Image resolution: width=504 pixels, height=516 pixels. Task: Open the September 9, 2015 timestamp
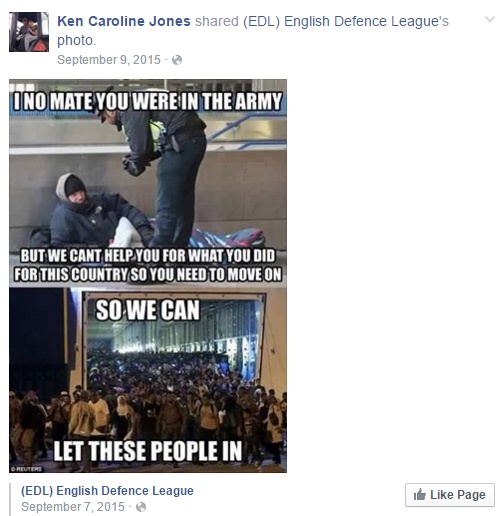coord(109,60)
